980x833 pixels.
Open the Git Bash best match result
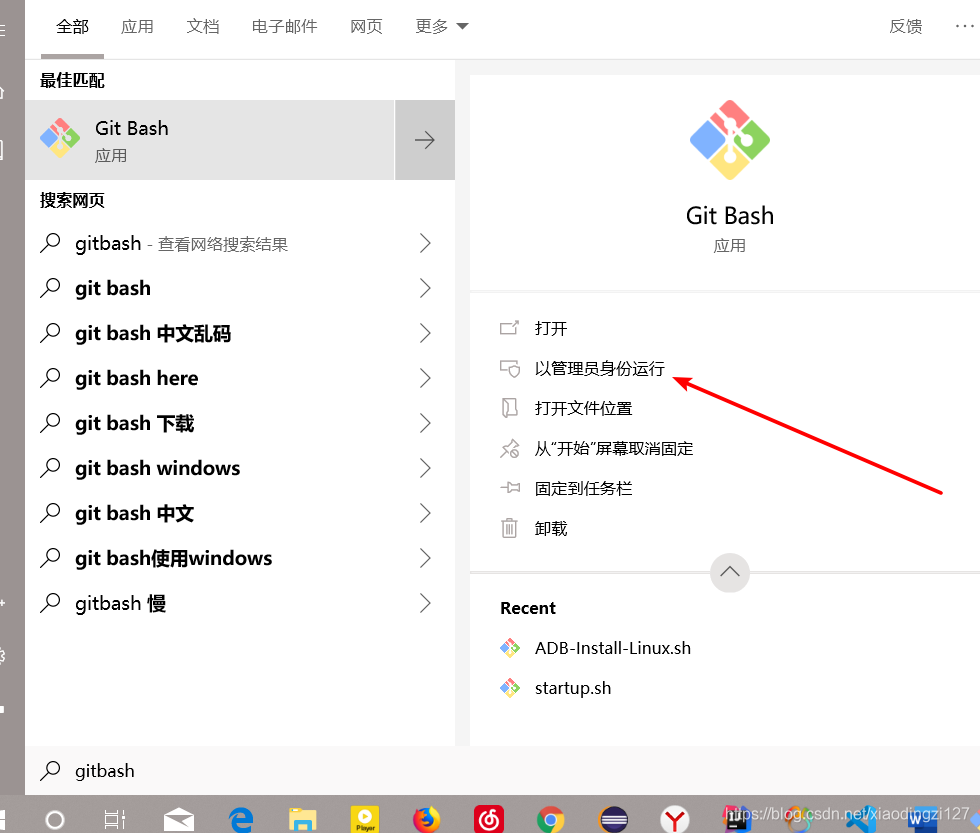coord(210,140)
